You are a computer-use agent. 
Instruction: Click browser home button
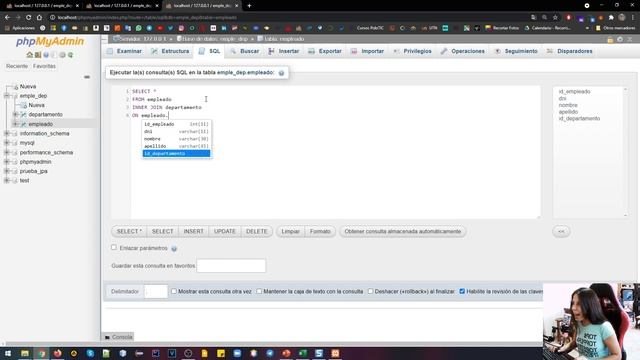pyautogui.click(x=39, y=18)
